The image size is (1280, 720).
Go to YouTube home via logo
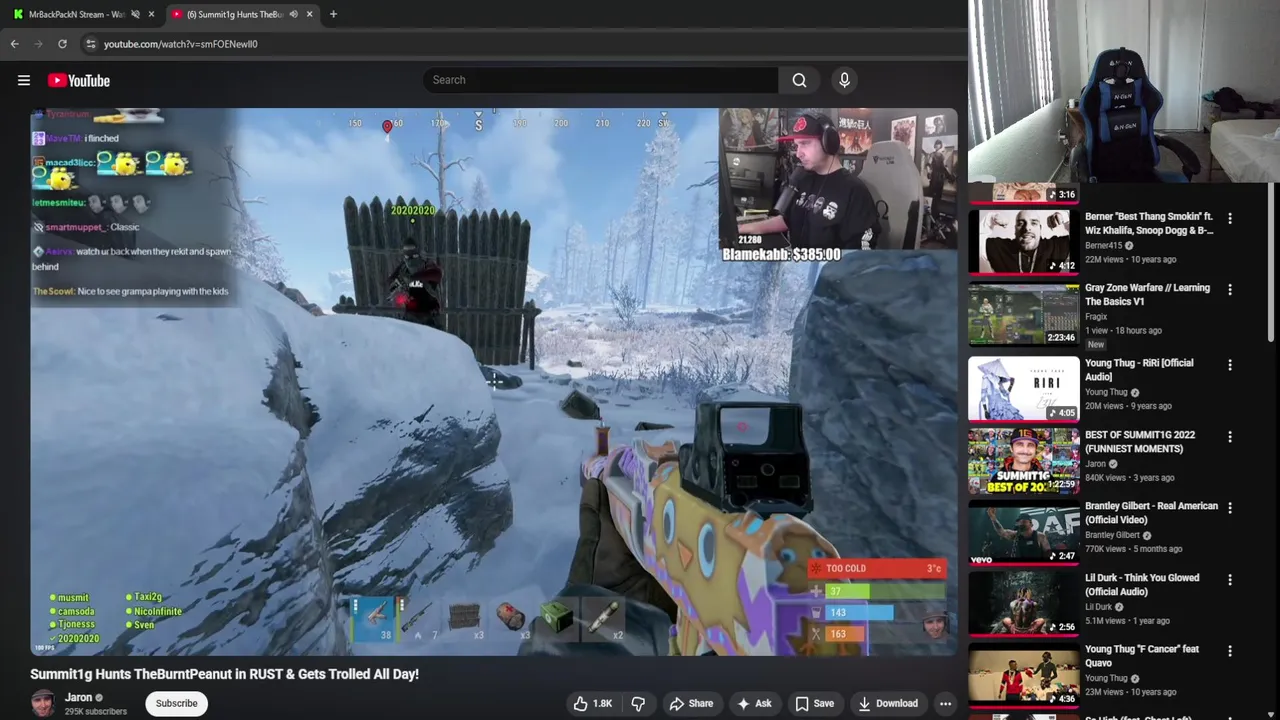pos(79,80)
